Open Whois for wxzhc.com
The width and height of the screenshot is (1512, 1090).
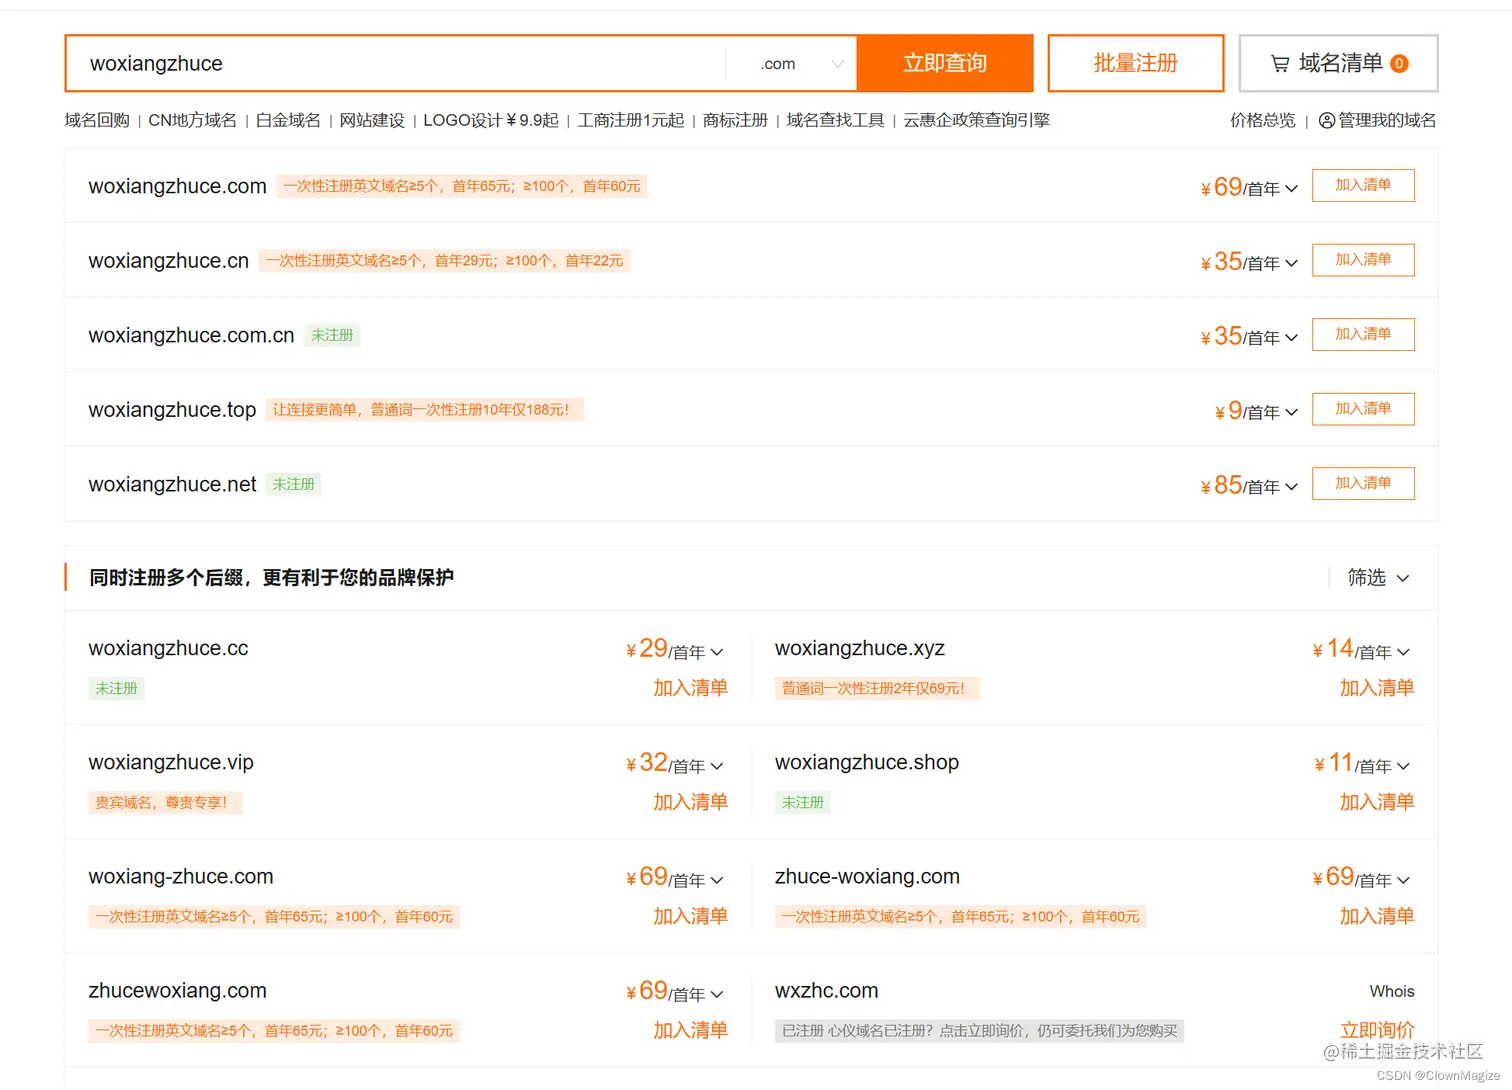click(x=1392, y=991)
